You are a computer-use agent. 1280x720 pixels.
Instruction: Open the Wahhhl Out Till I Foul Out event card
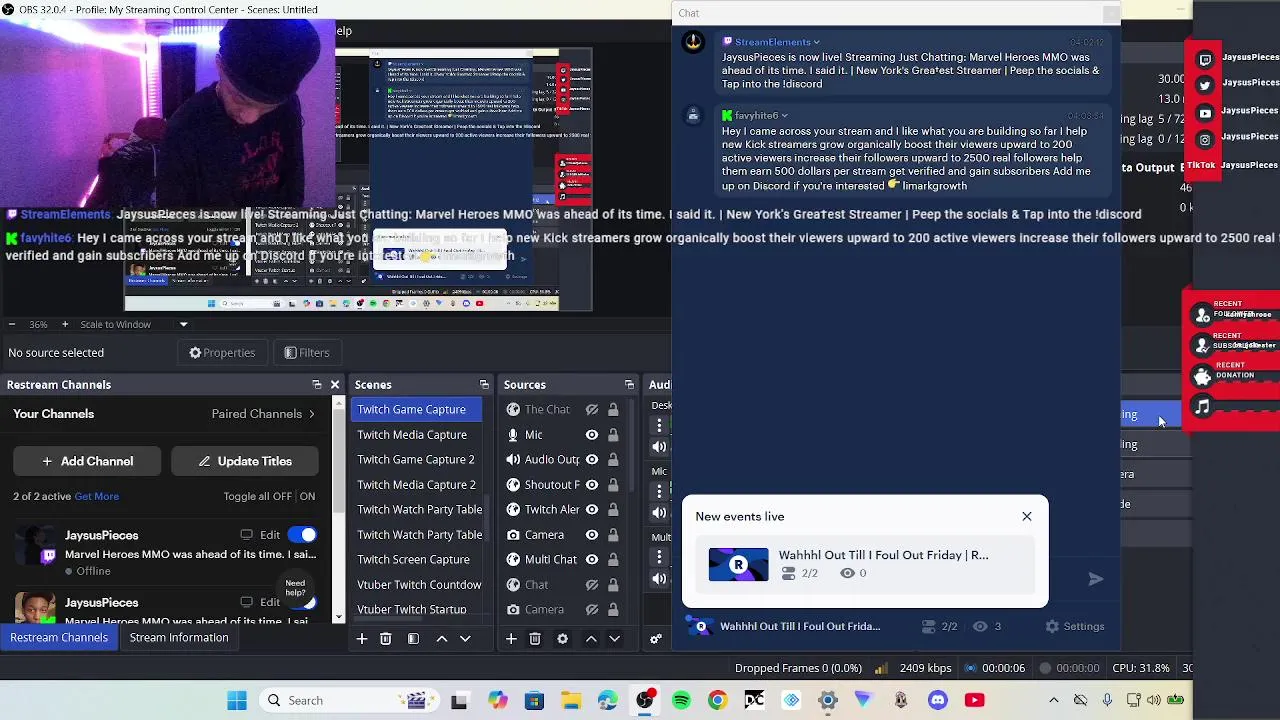866,565
